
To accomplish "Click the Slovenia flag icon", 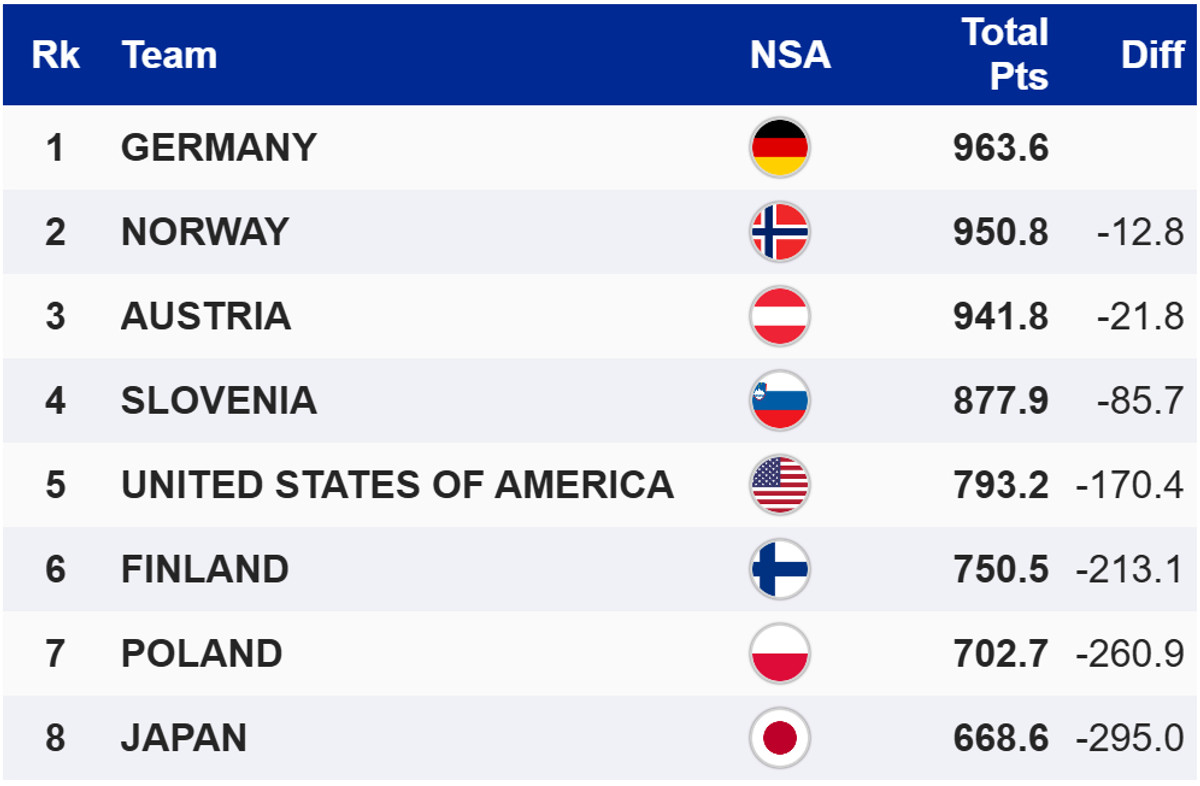I will 779,401.
